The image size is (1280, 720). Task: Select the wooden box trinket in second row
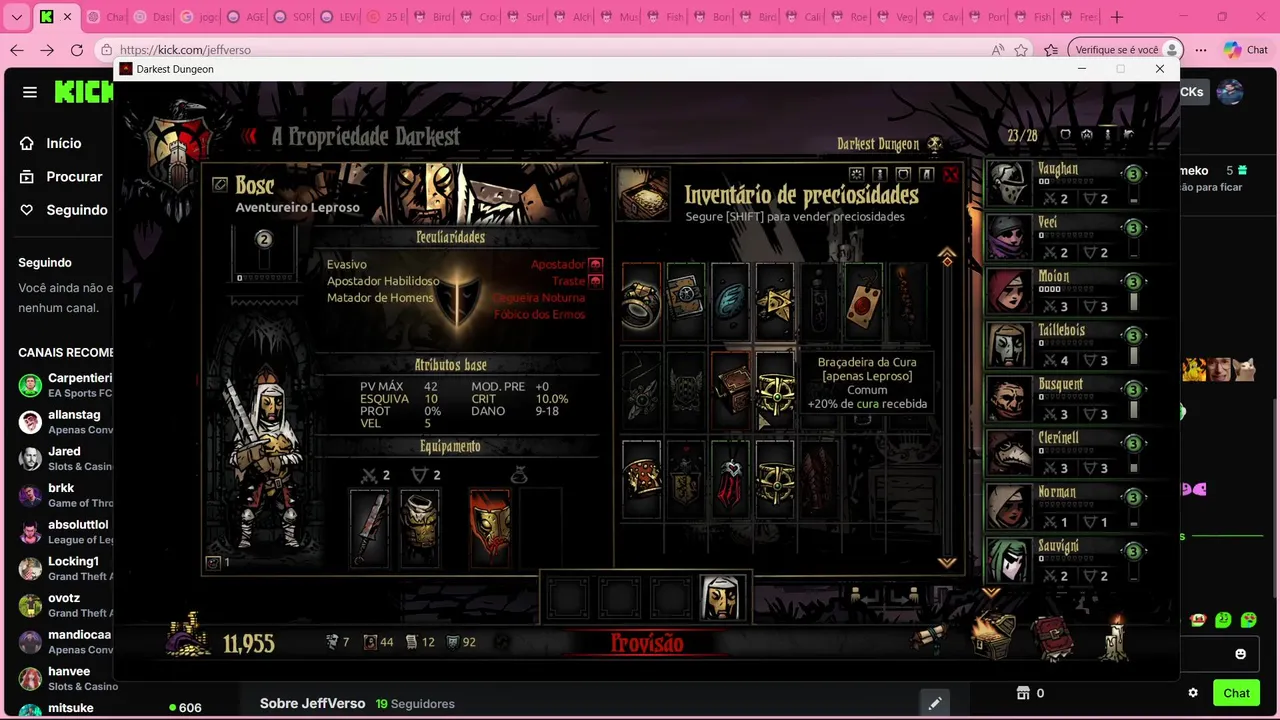coord(730,390)
